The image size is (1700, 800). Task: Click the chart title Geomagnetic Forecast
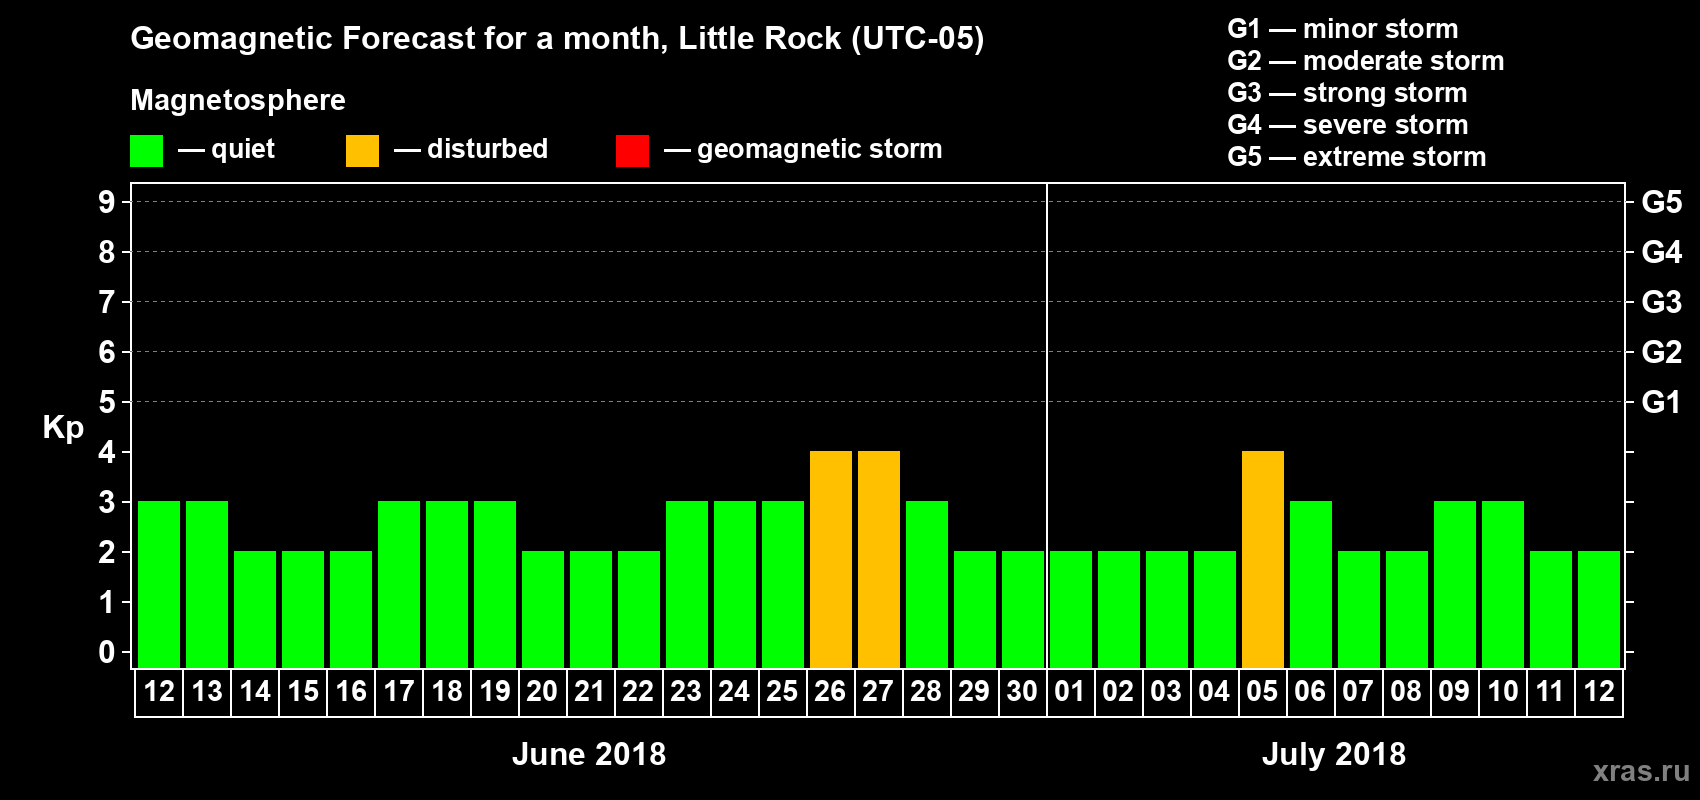[557, 38]
